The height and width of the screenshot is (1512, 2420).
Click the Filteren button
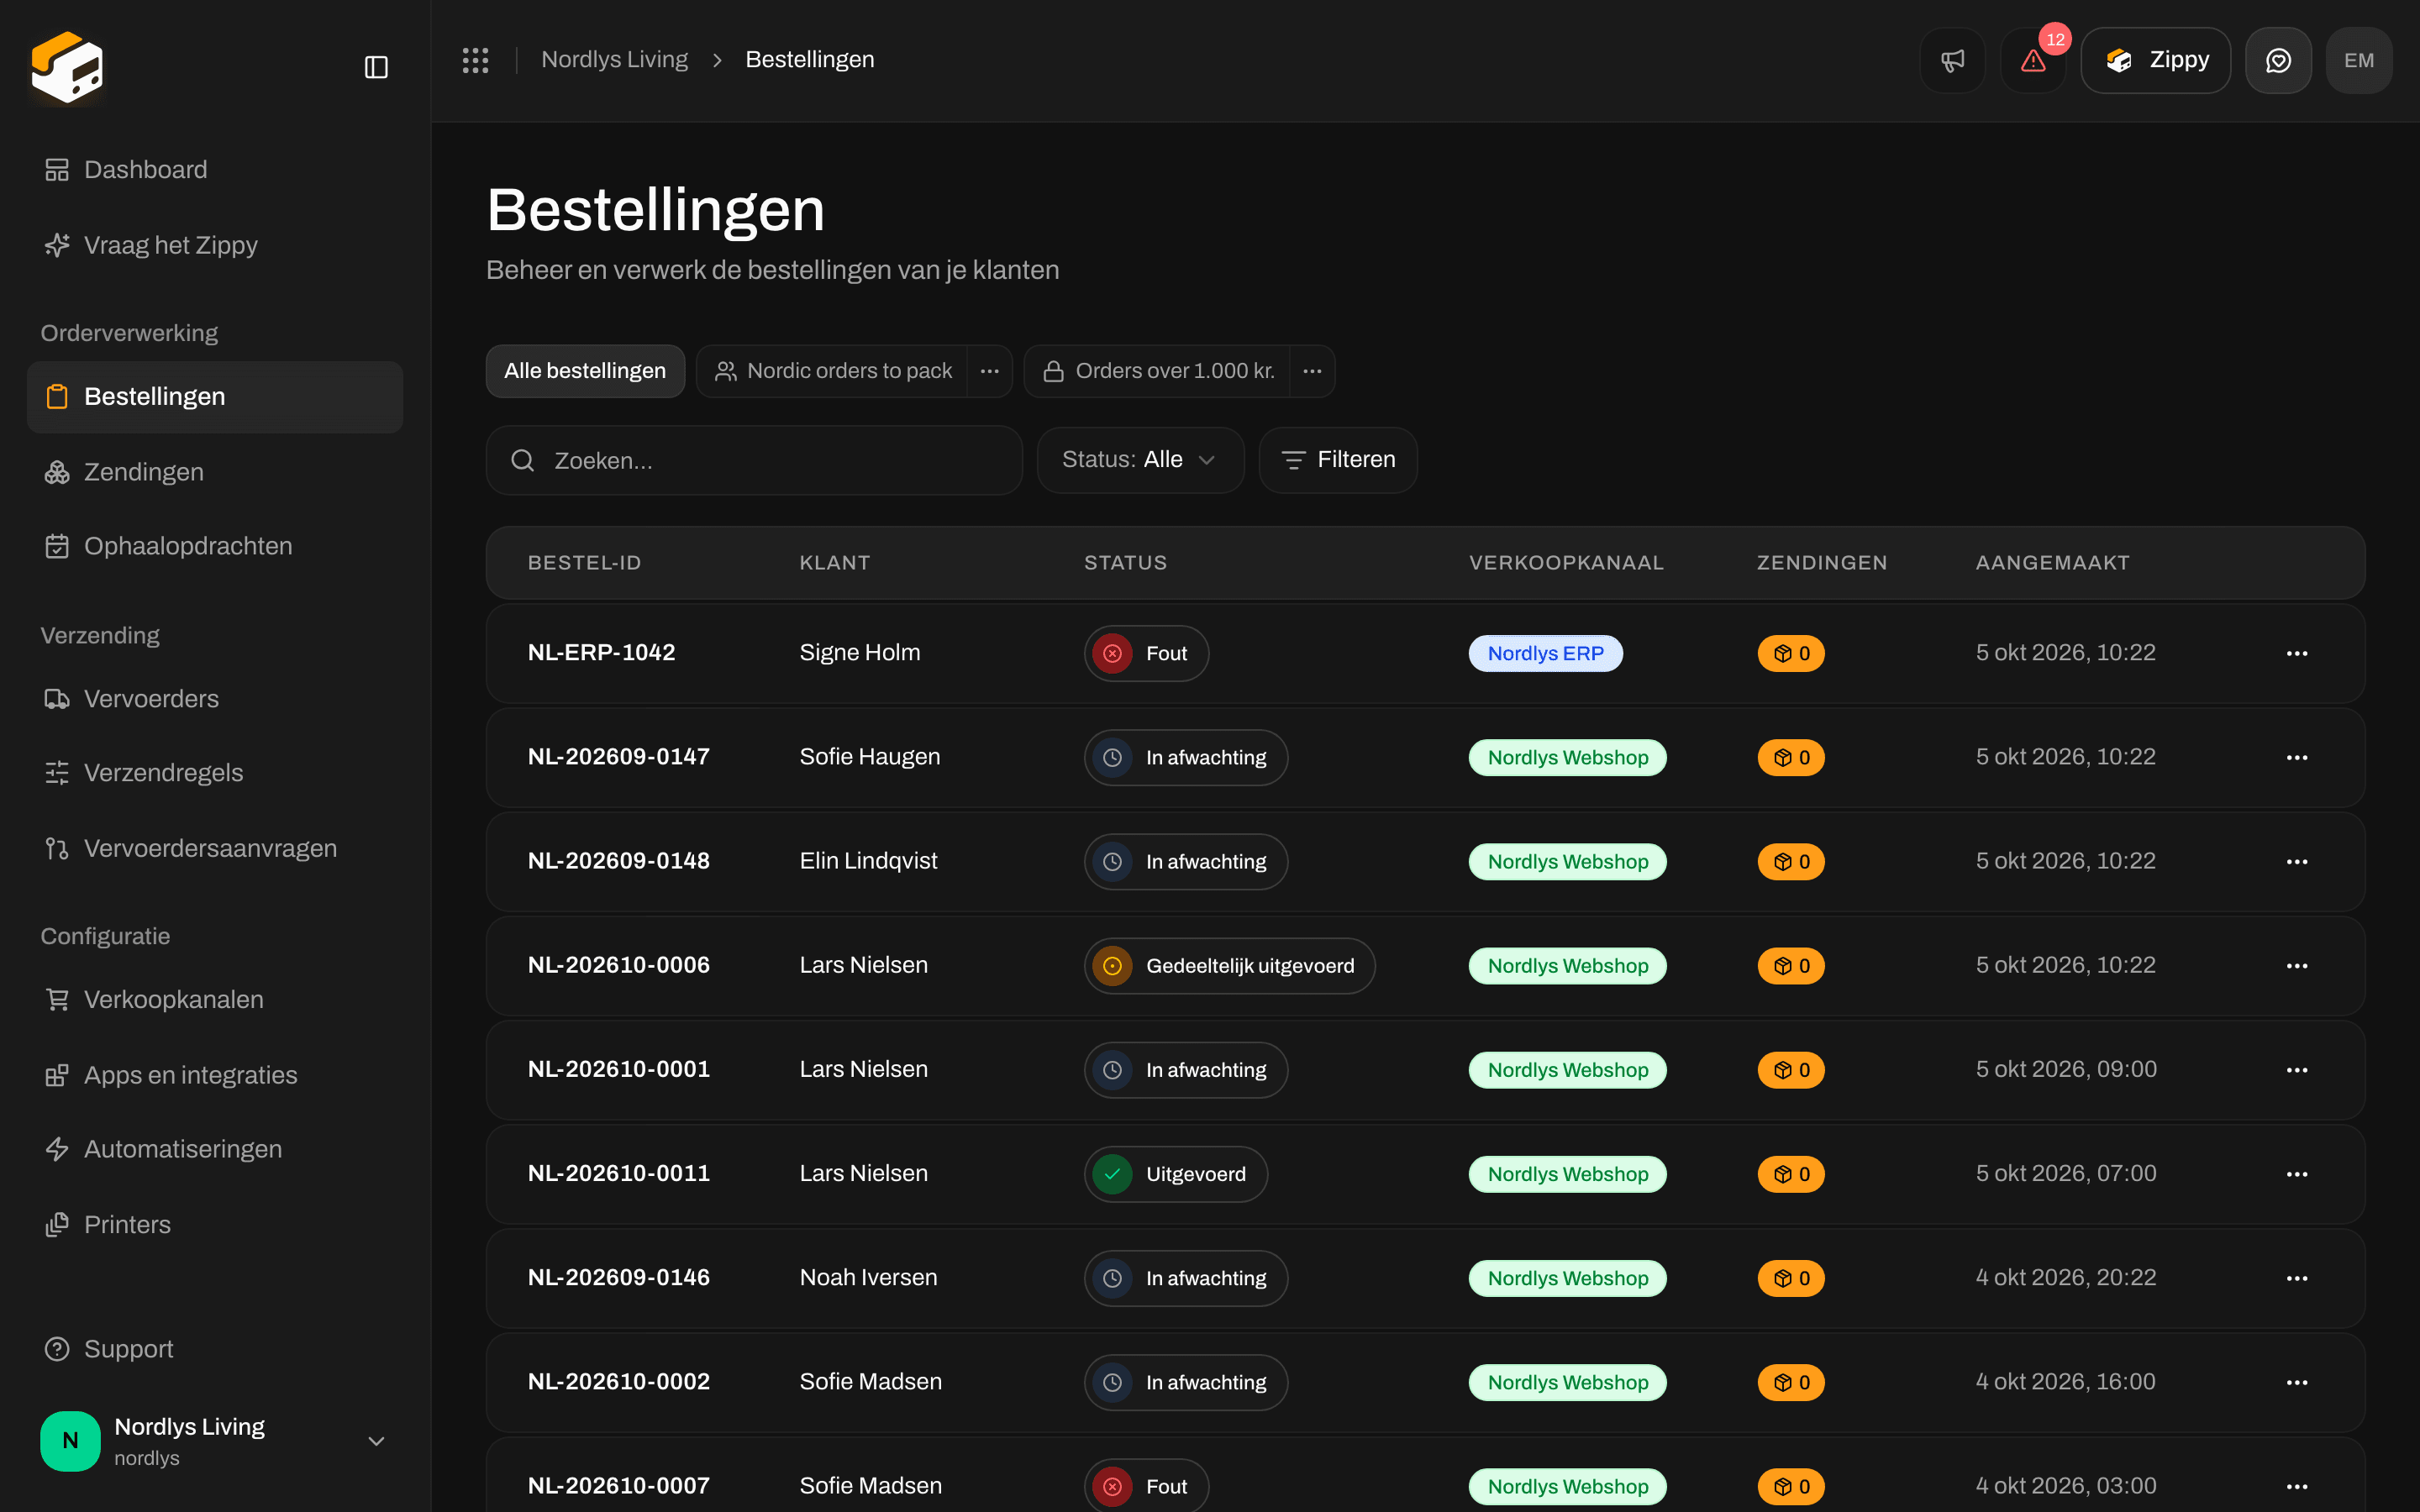(x=1338, y=460)
